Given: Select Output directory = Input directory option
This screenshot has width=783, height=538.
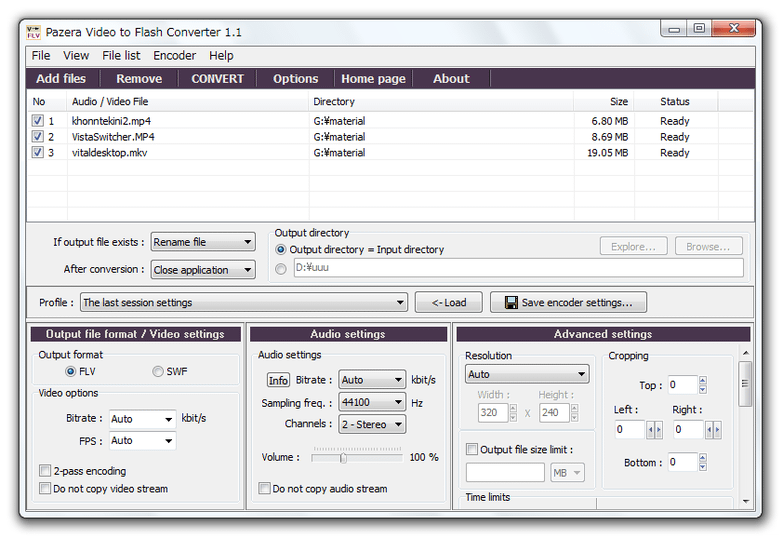Looking at the screenshot, I should [281, 249].
